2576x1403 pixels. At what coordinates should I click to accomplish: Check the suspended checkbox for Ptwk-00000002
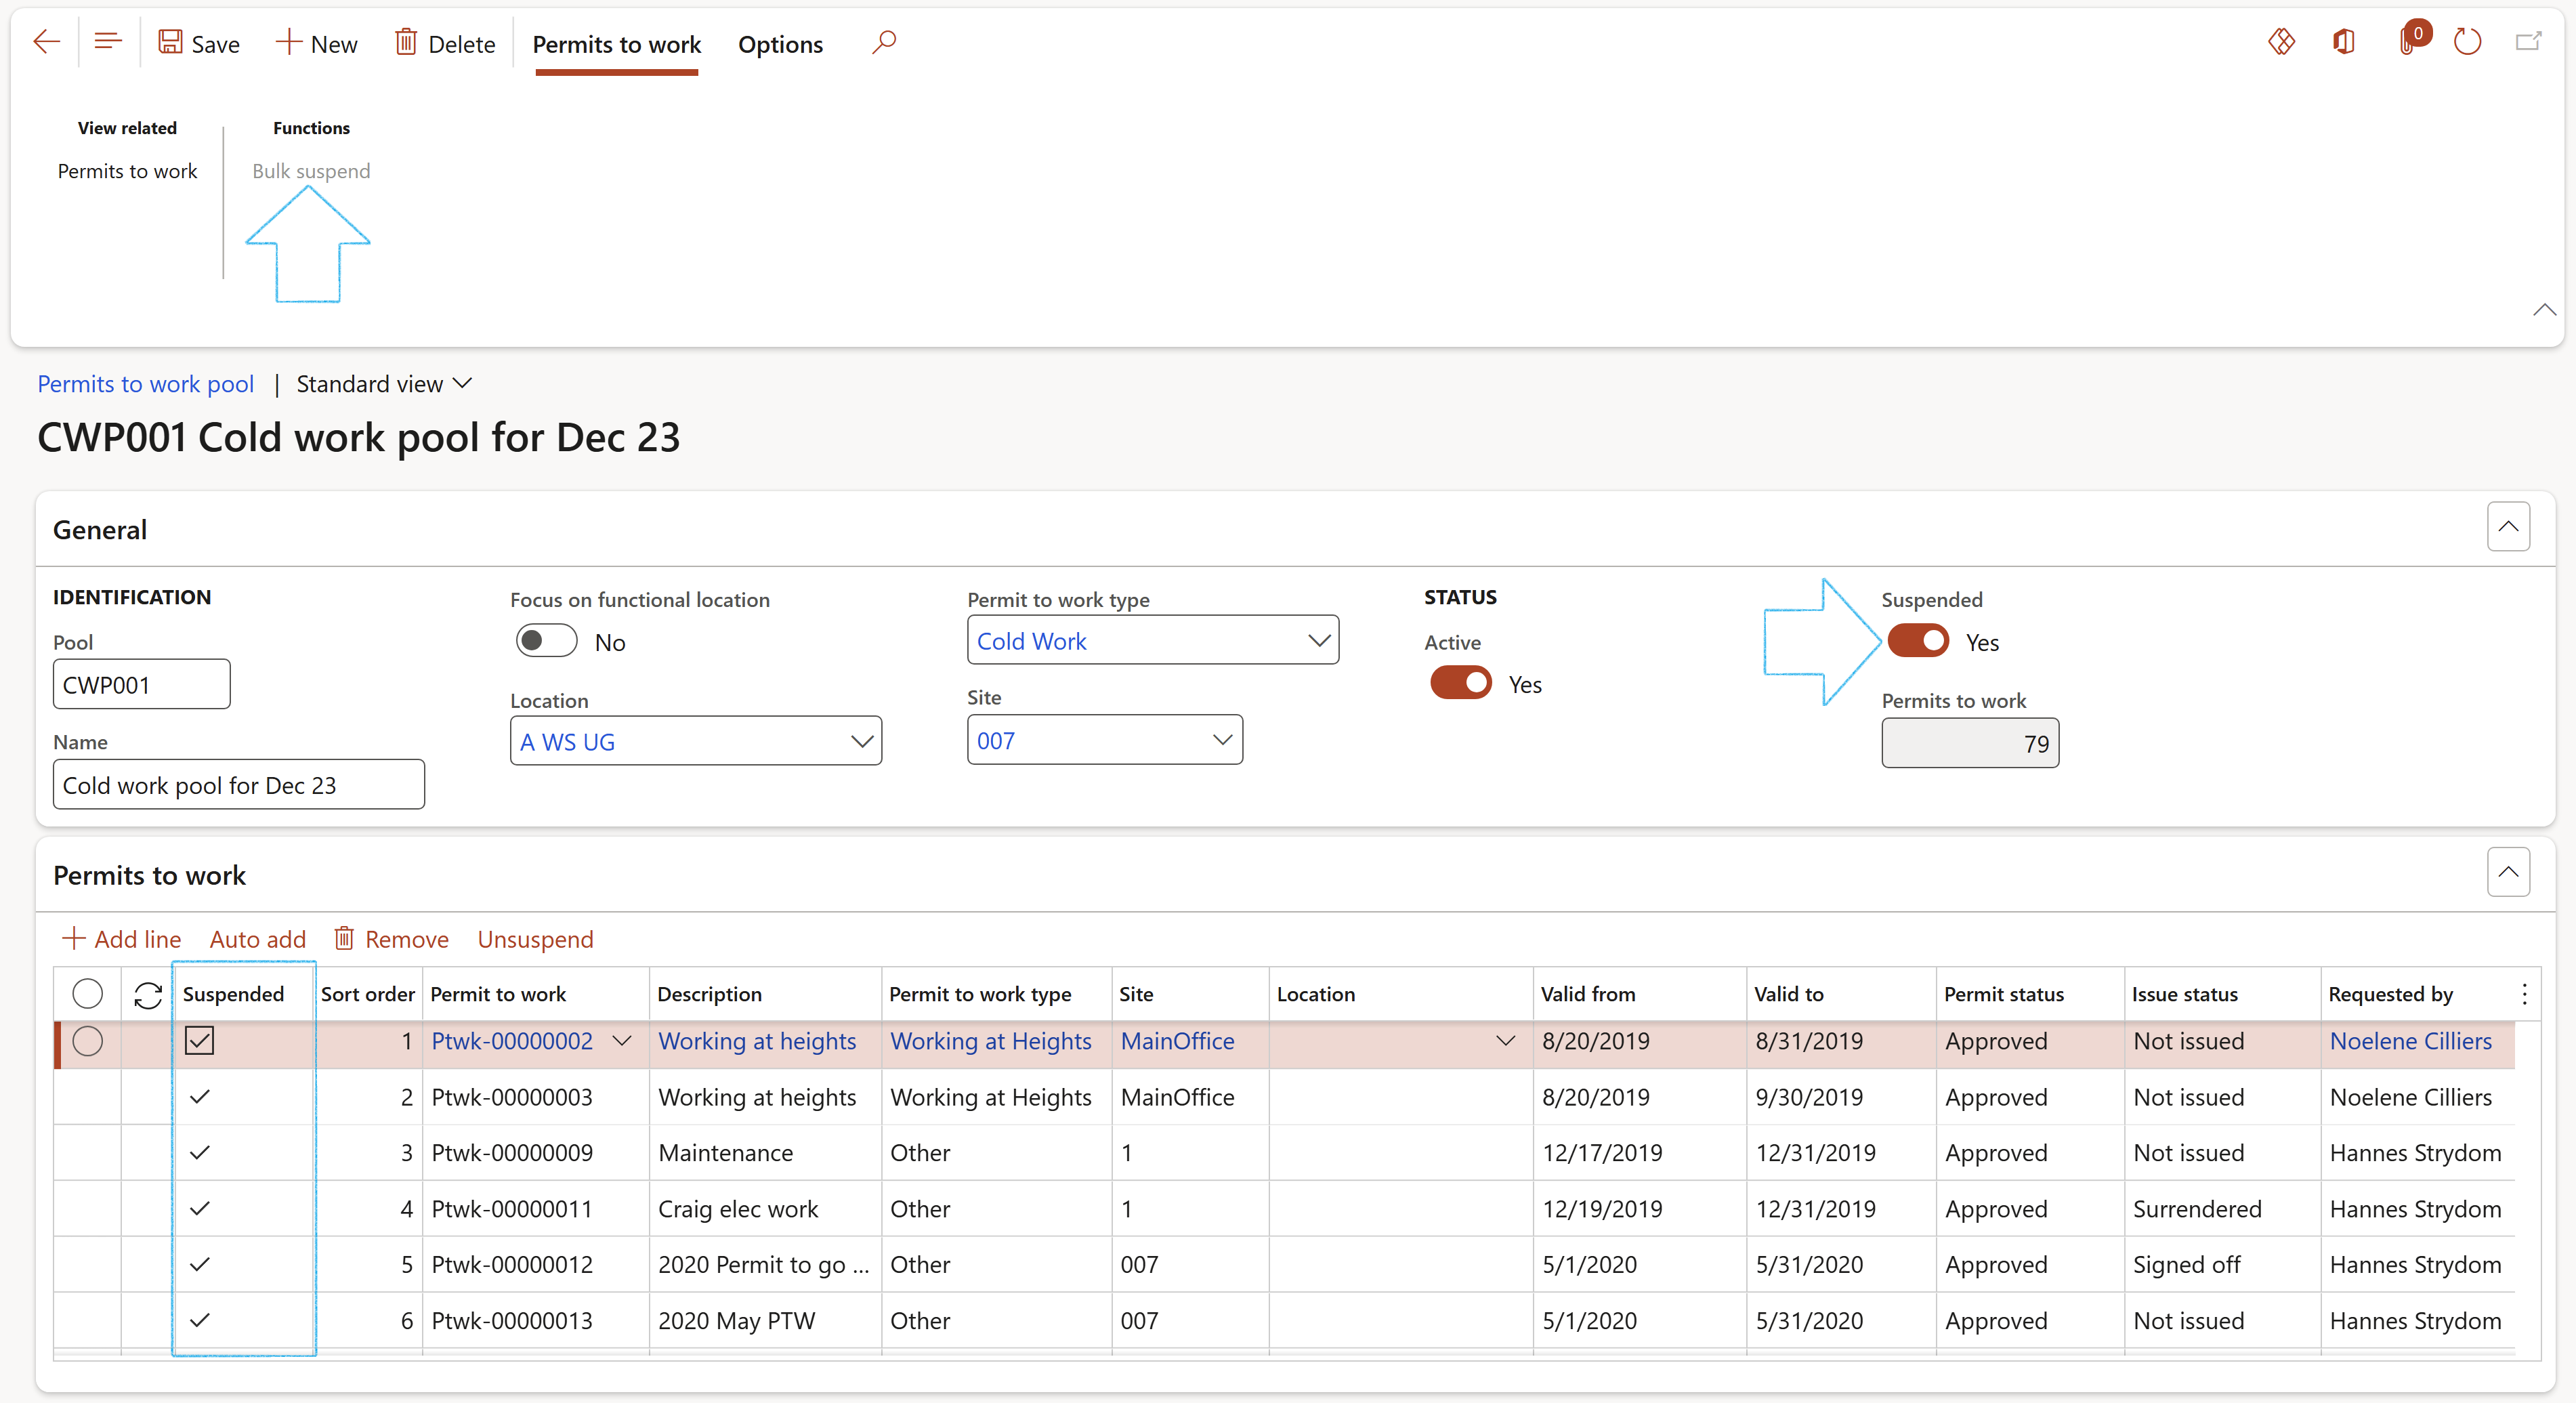coord(200,1040)
